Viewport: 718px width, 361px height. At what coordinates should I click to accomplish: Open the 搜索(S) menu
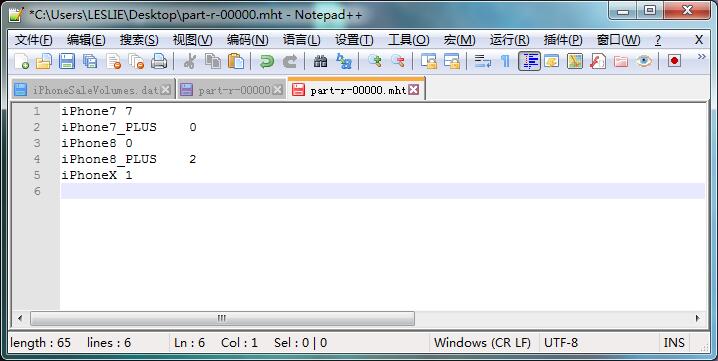(139, 40)
